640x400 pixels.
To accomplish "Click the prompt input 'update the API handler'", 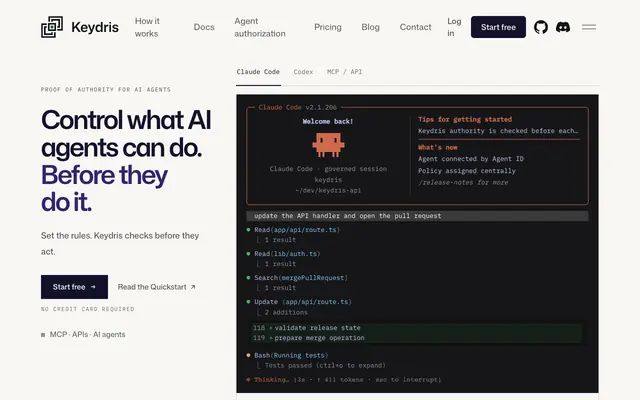I will point(417,216).
